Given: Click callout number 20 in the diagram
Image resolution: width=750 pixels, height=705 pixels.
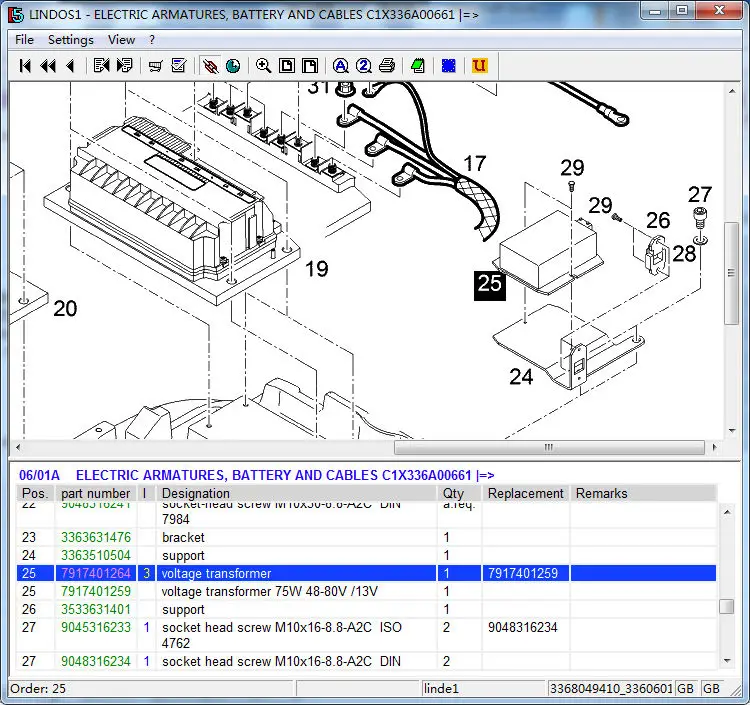Looking at the screenshot, I should click(x=65, y=308).
